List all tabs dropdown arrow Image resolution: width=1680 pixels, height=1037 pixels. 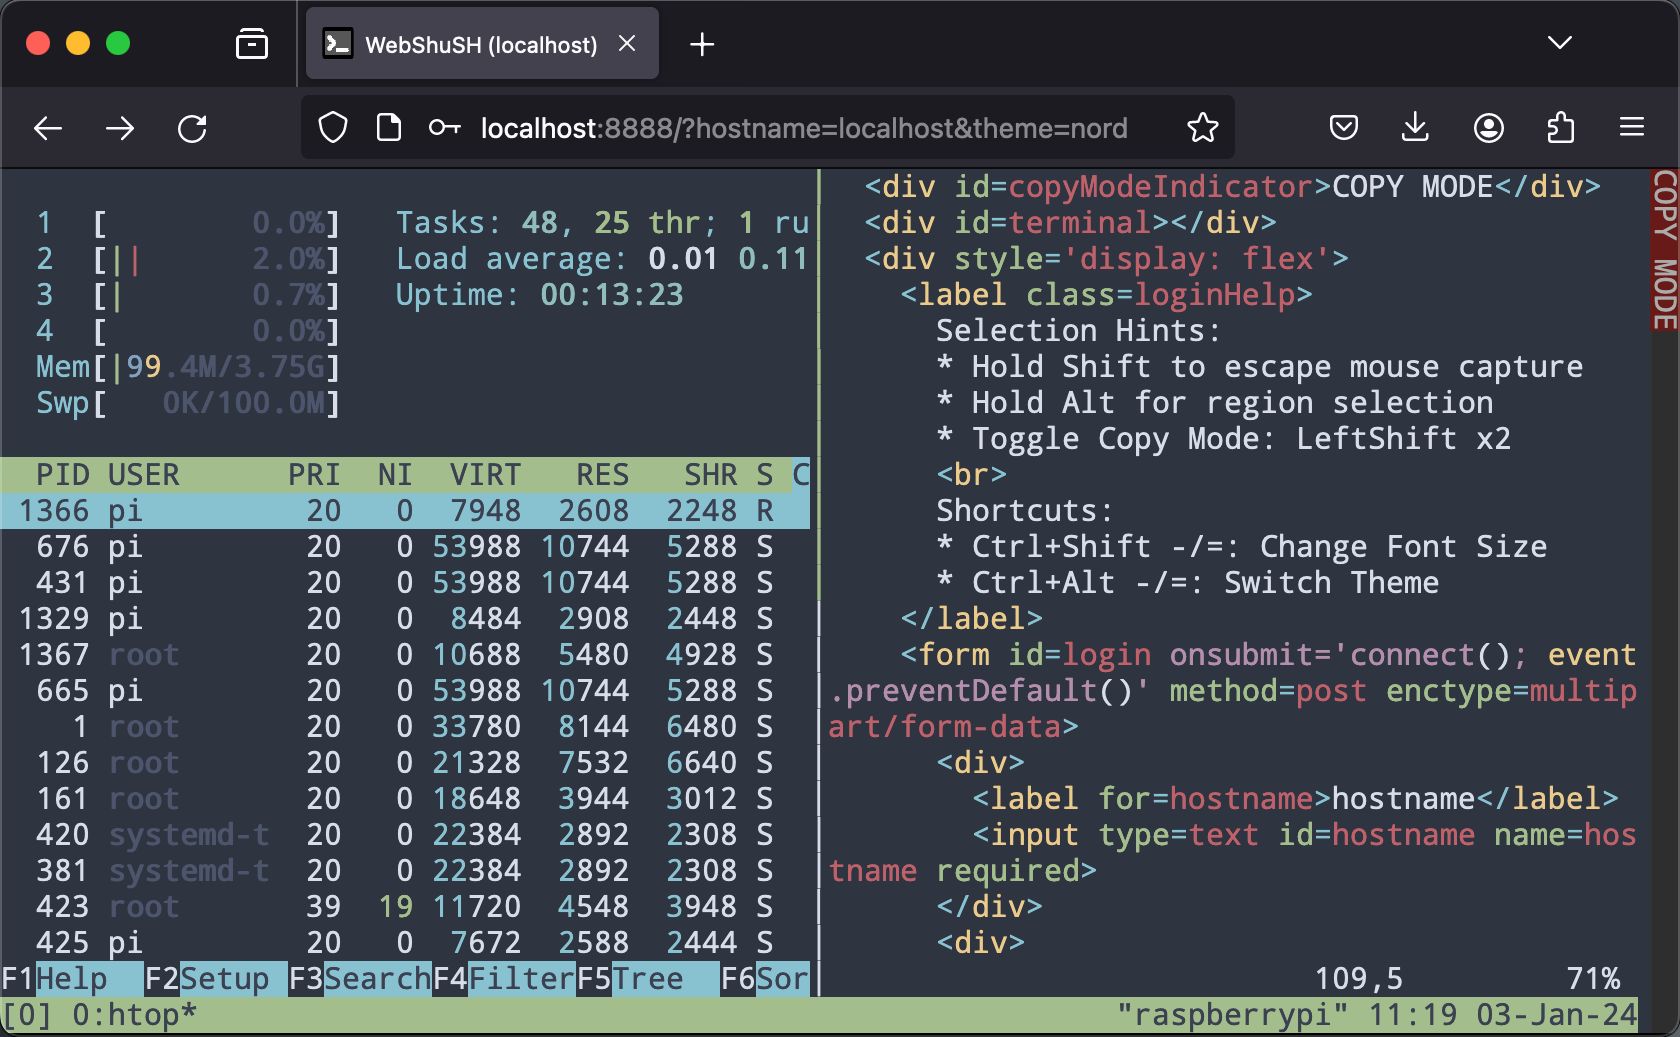(x=1560, y=43)
